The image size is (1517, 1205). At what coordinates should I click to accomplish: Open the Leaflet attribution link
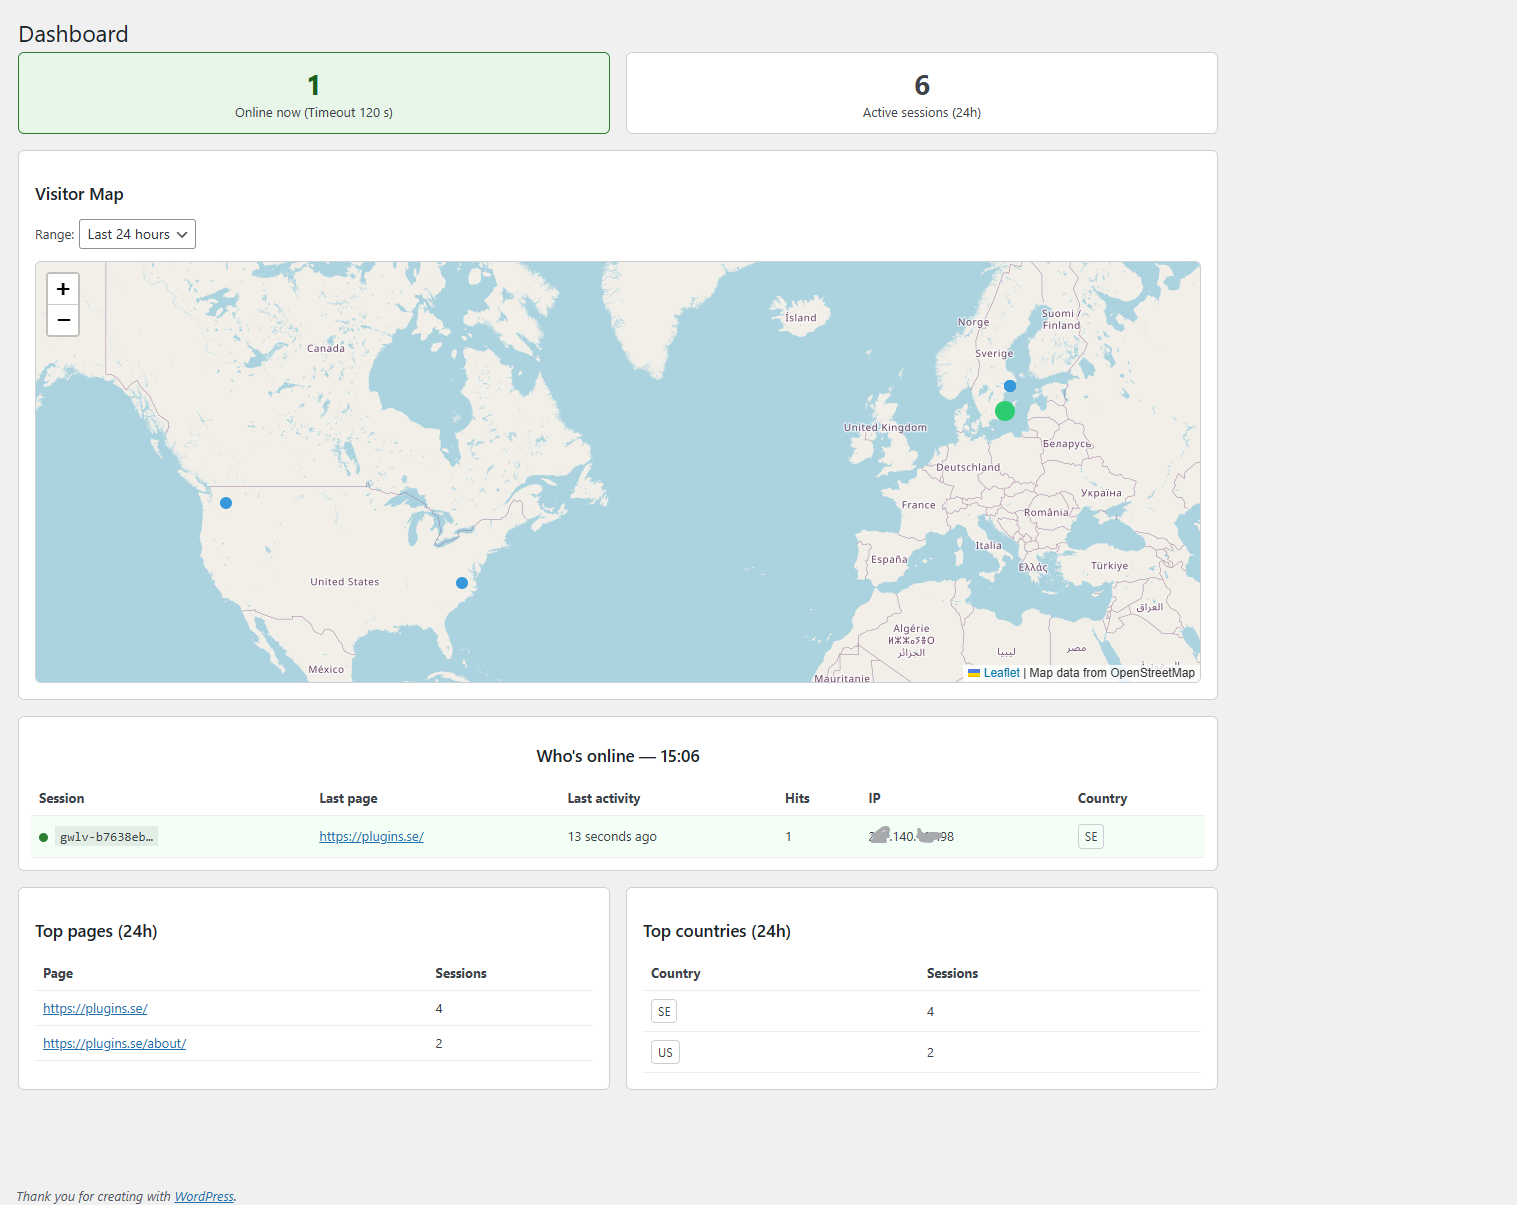click(x=1001, y=673)
